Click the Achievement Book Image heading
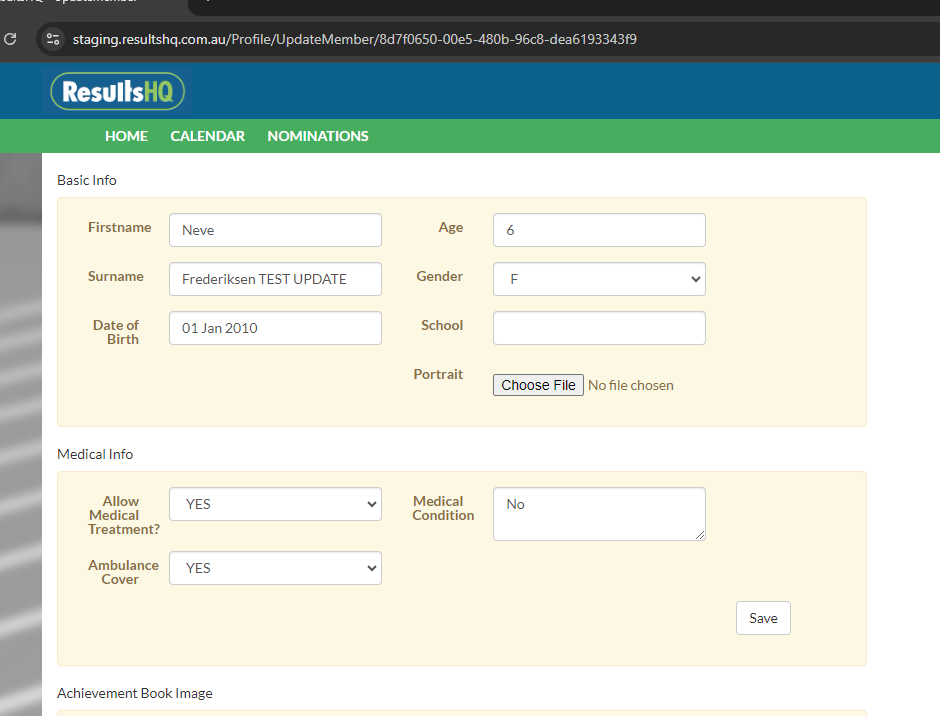The width and height of the screenshot is (940, 716). click(135, 693)
